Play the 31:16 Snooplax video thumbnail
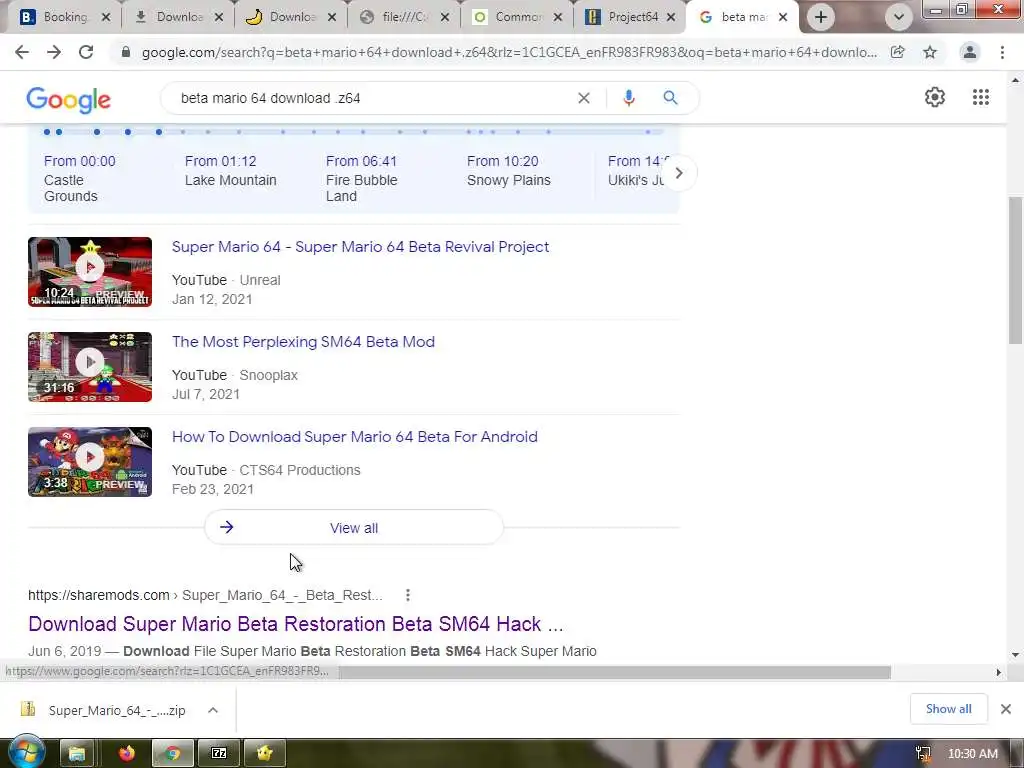The height and width of the screenshot is (768, 1024). tap(90, 367)
